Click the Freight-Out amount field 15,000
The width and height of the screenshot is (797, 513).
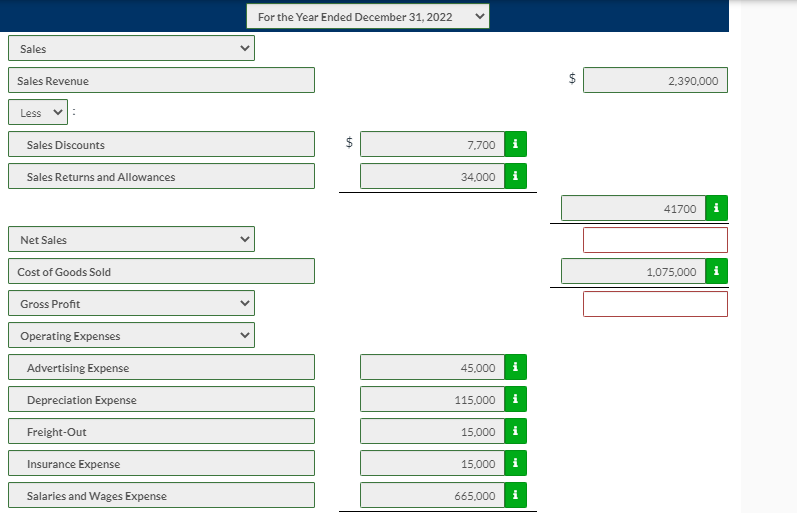tap(433, 431)
